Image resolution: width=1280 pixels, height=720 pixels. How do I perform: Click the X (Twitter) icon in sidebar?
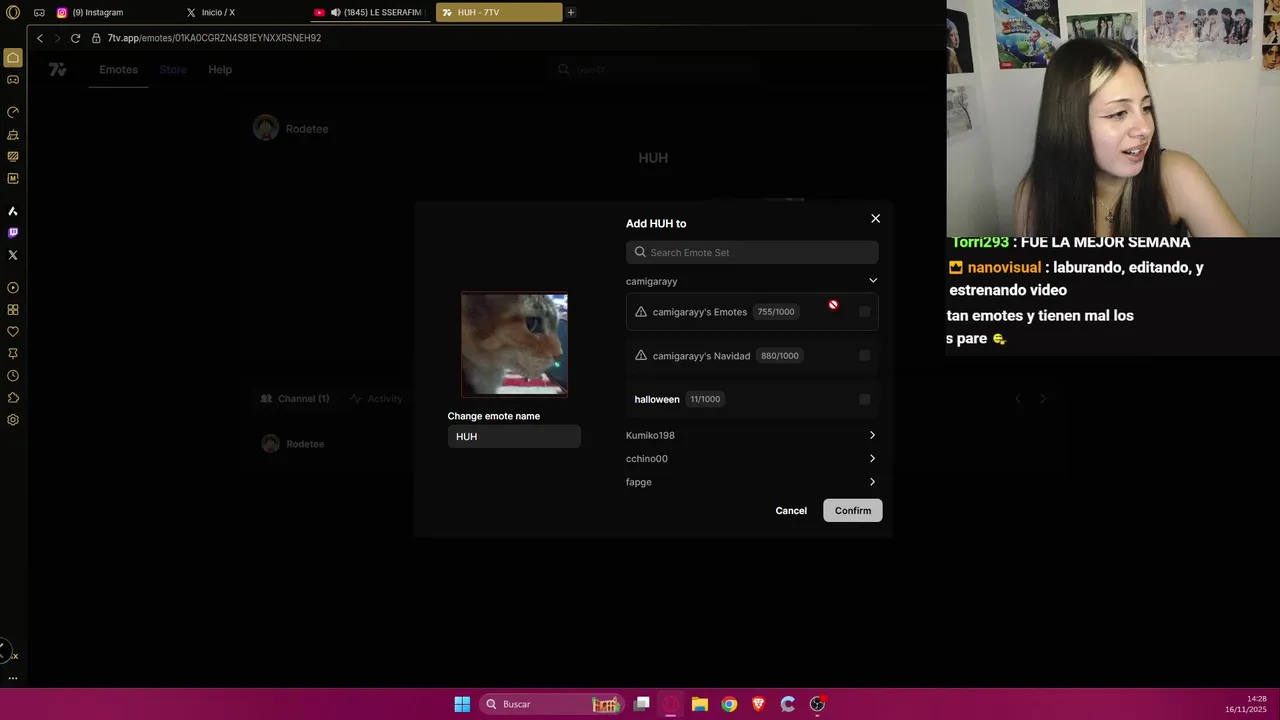pyautogui.click(x=13, y=255)
